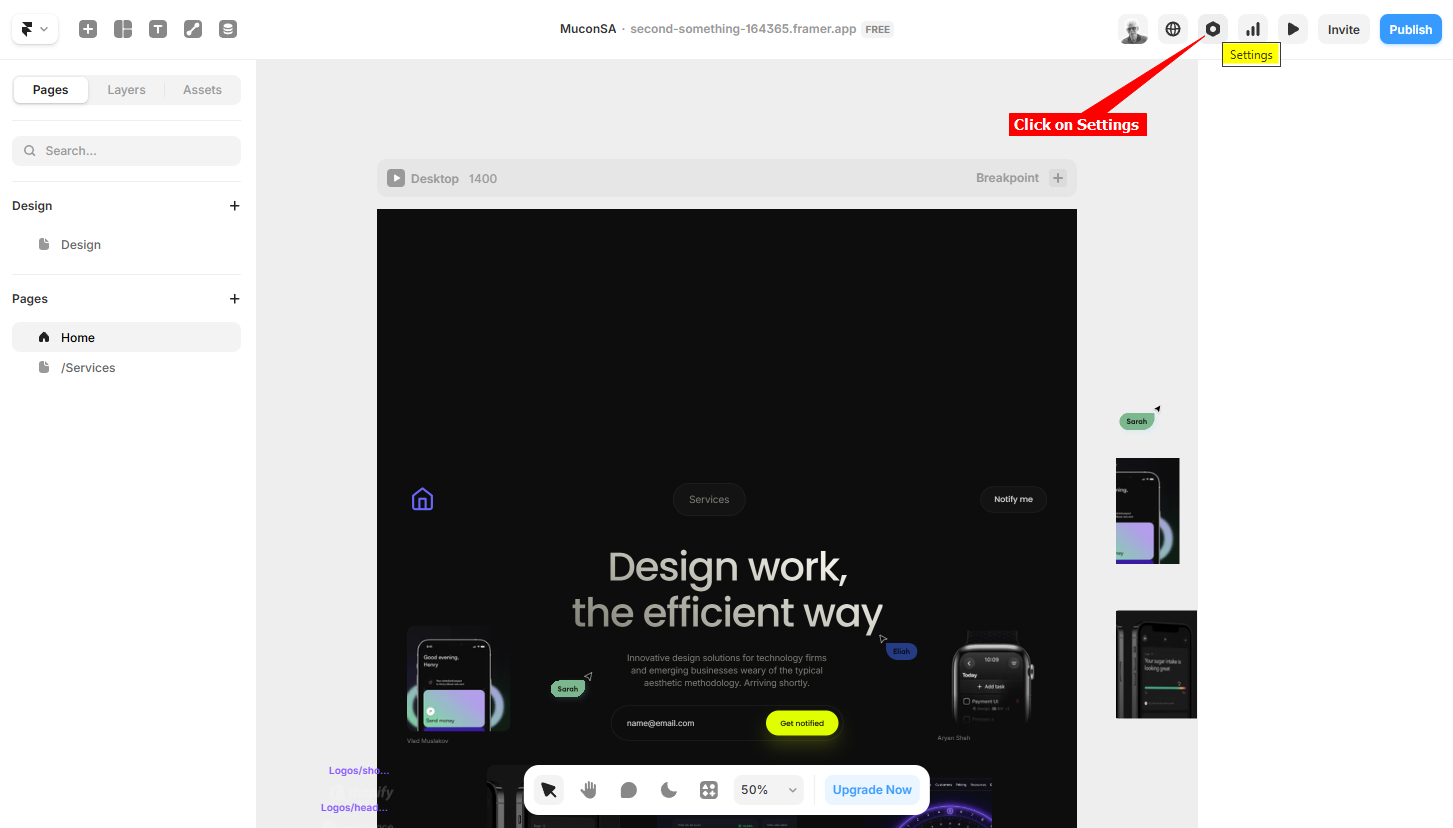Select the Text tool
Image resolution: width=1453 pixels, height=828 pixels.
pyautogui.click(x=158, y=29)
